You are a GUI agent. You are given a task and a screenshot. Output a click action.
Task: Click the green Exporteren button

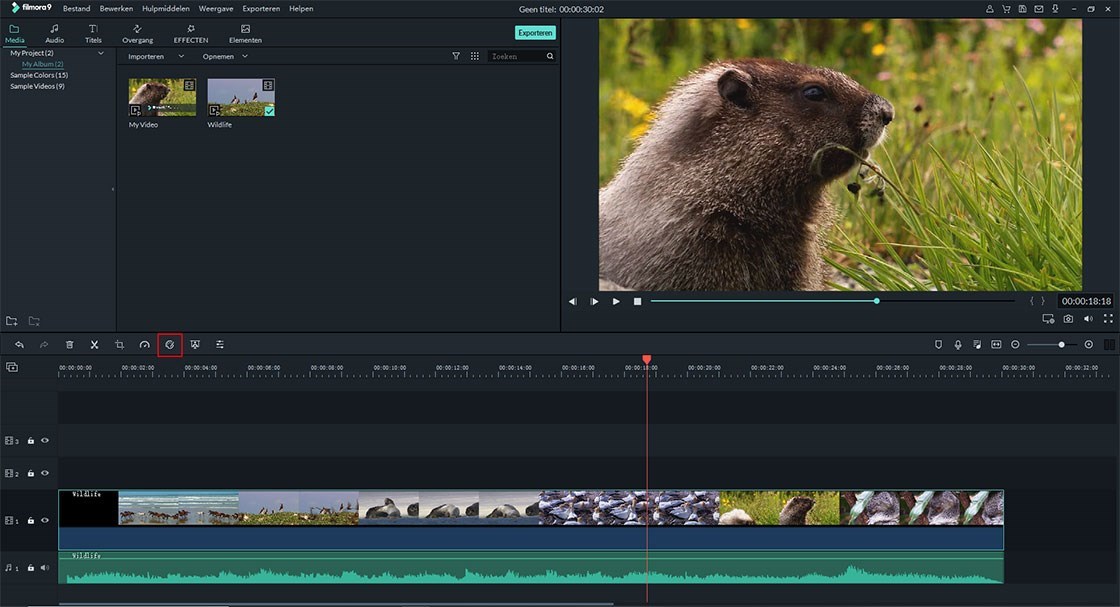pos(535,33)
